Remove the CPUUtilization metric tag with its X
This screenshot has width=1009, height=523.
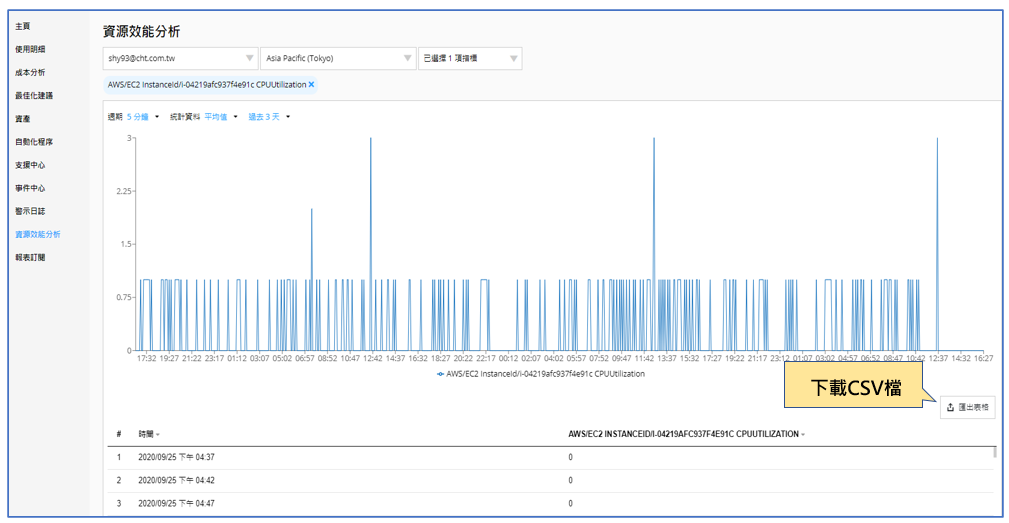click(311, 85)
